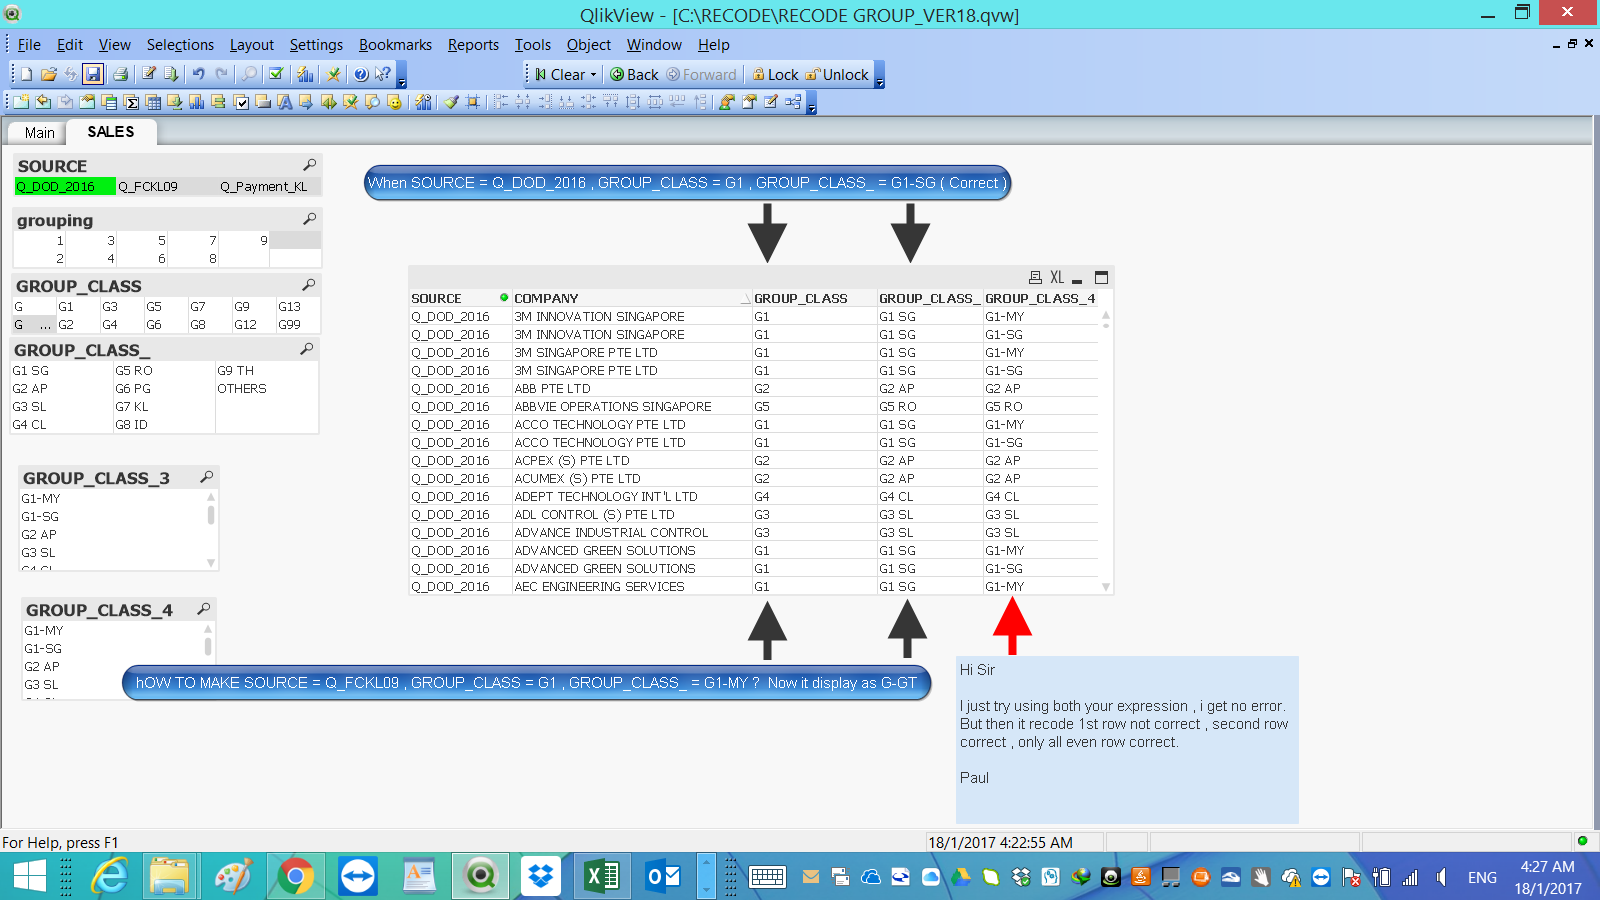
Task: Open the Edit Script toolbar icon
Action: click(x=149, y=74)
